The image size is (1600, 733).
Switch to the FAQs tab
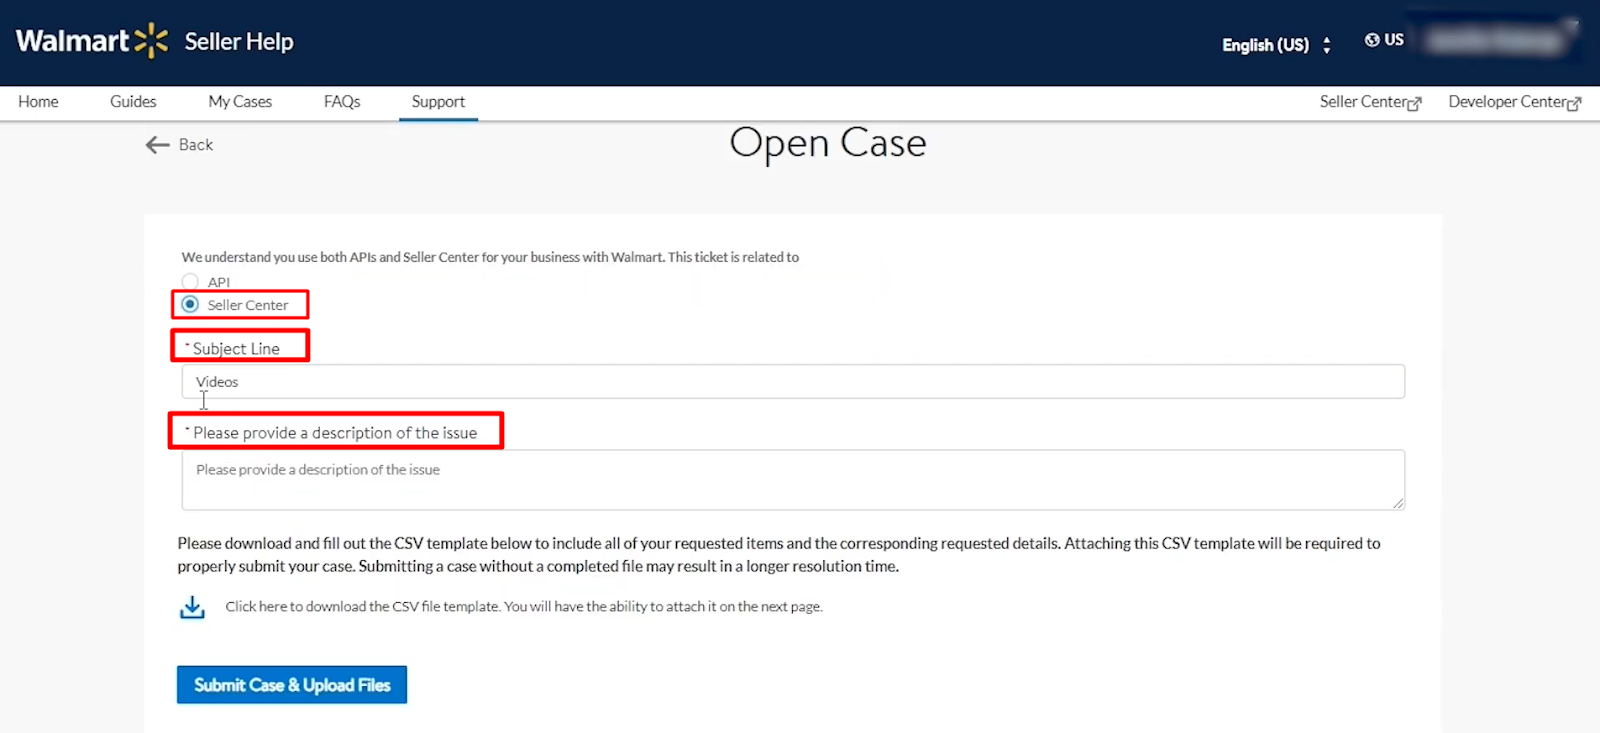click(x=342, y=102)
